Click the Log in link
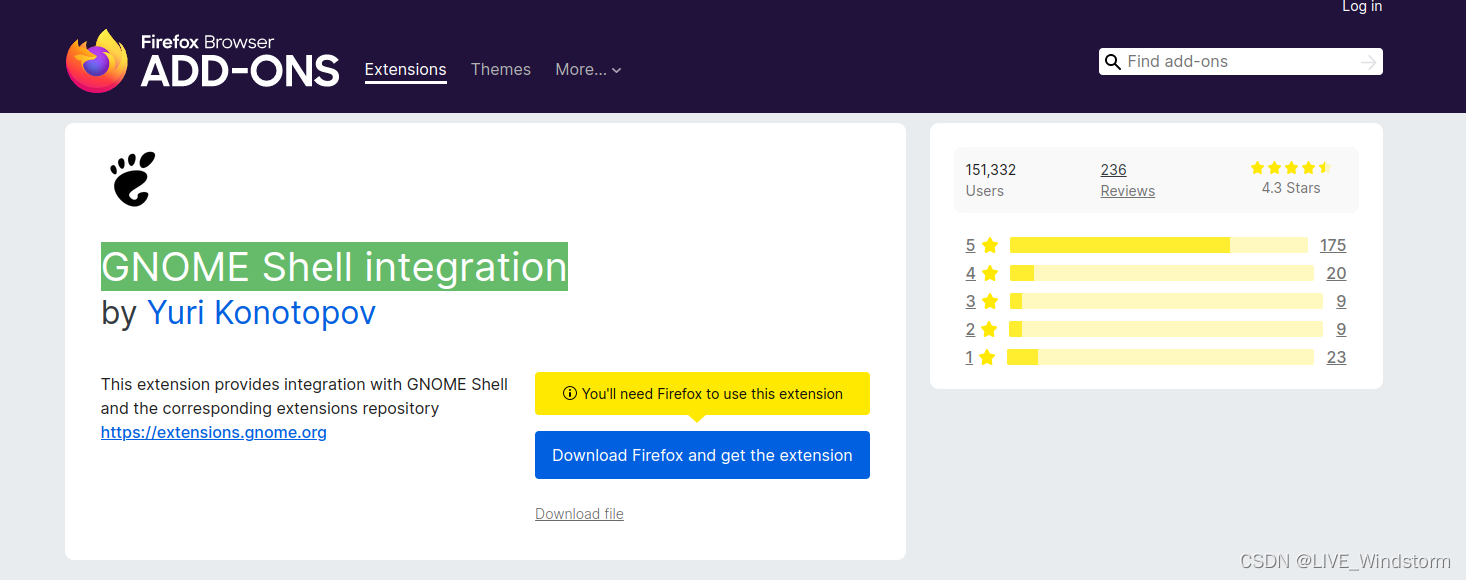Screen dimensions: 1466x580 coord(1362,7)
